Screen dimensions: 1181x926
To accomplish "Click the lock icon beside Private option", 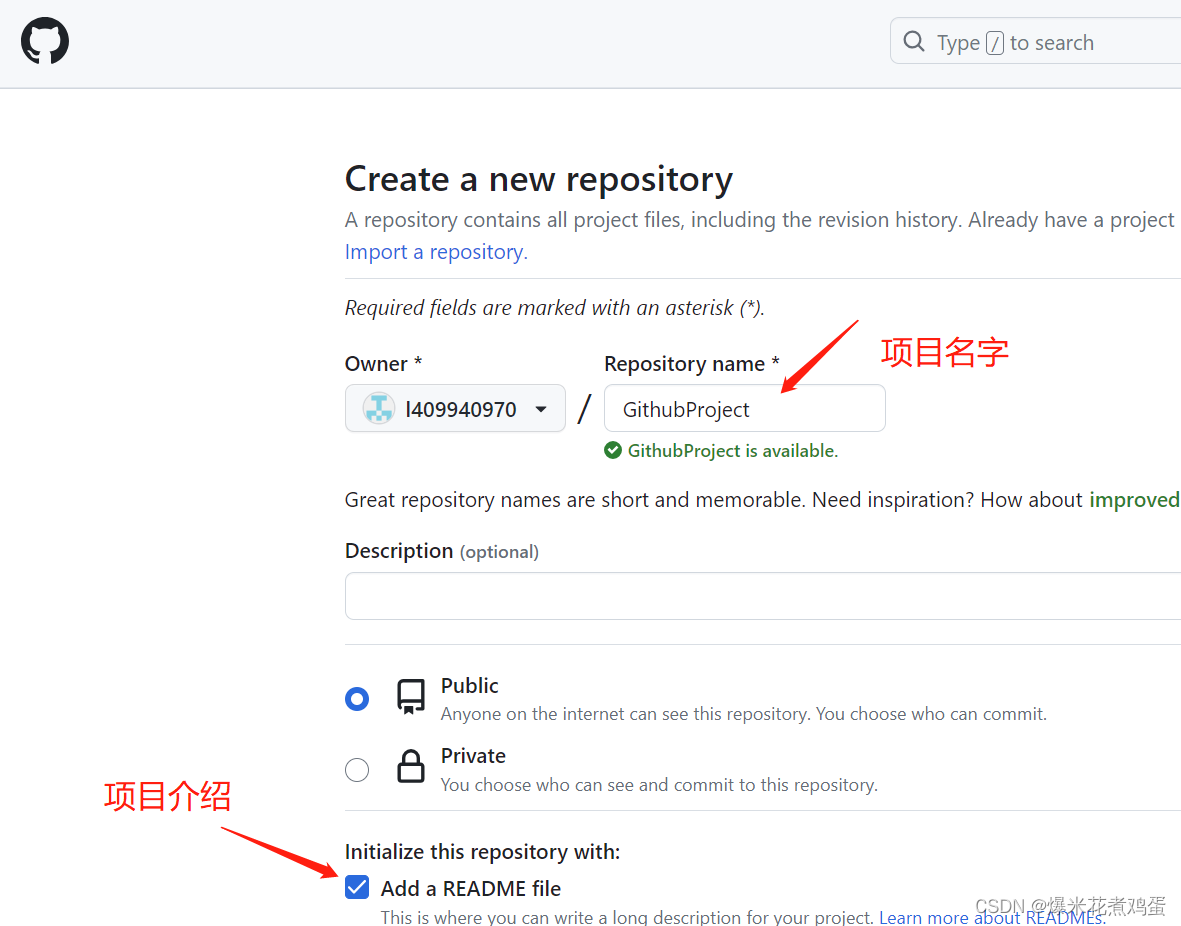I will 410,769.
